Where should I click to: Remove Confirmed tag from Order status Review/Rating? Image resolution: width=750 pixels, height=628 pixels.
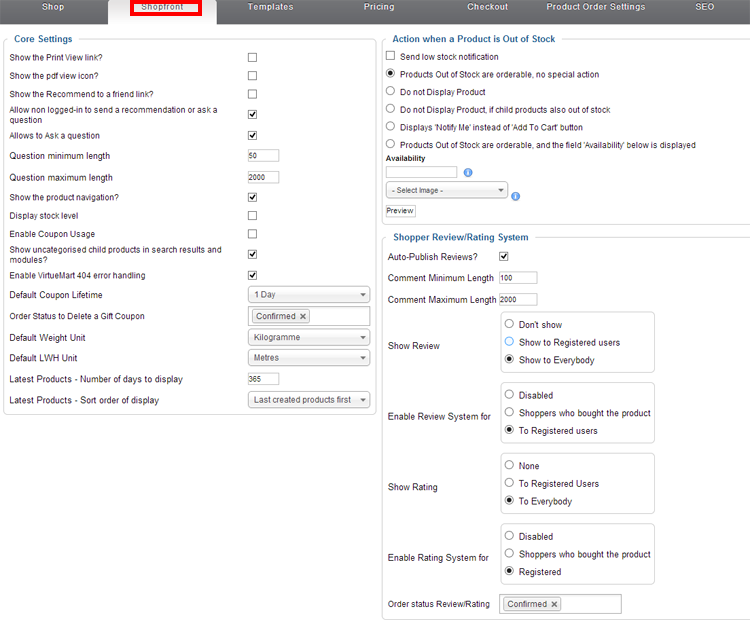(x=555, y=605)
